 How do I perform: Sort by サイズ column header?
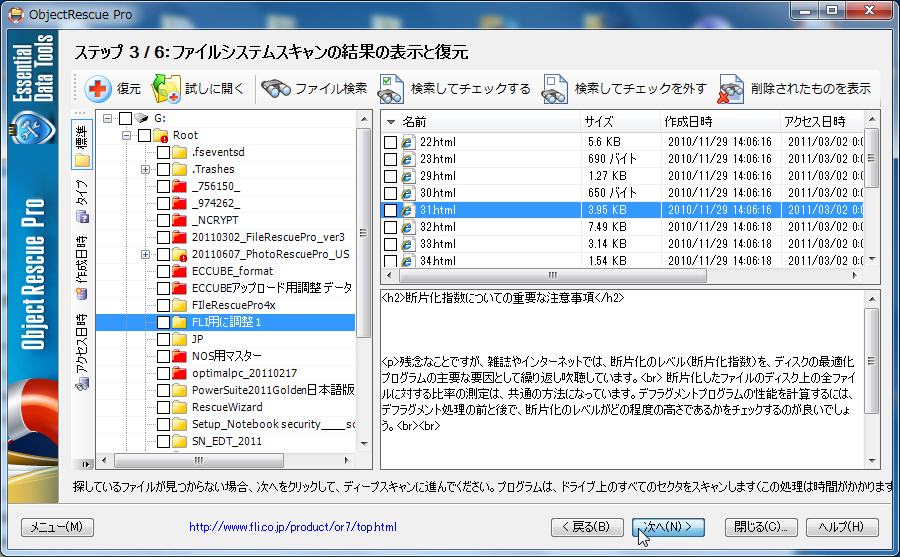pyautogui.click(x=620, y=122)
